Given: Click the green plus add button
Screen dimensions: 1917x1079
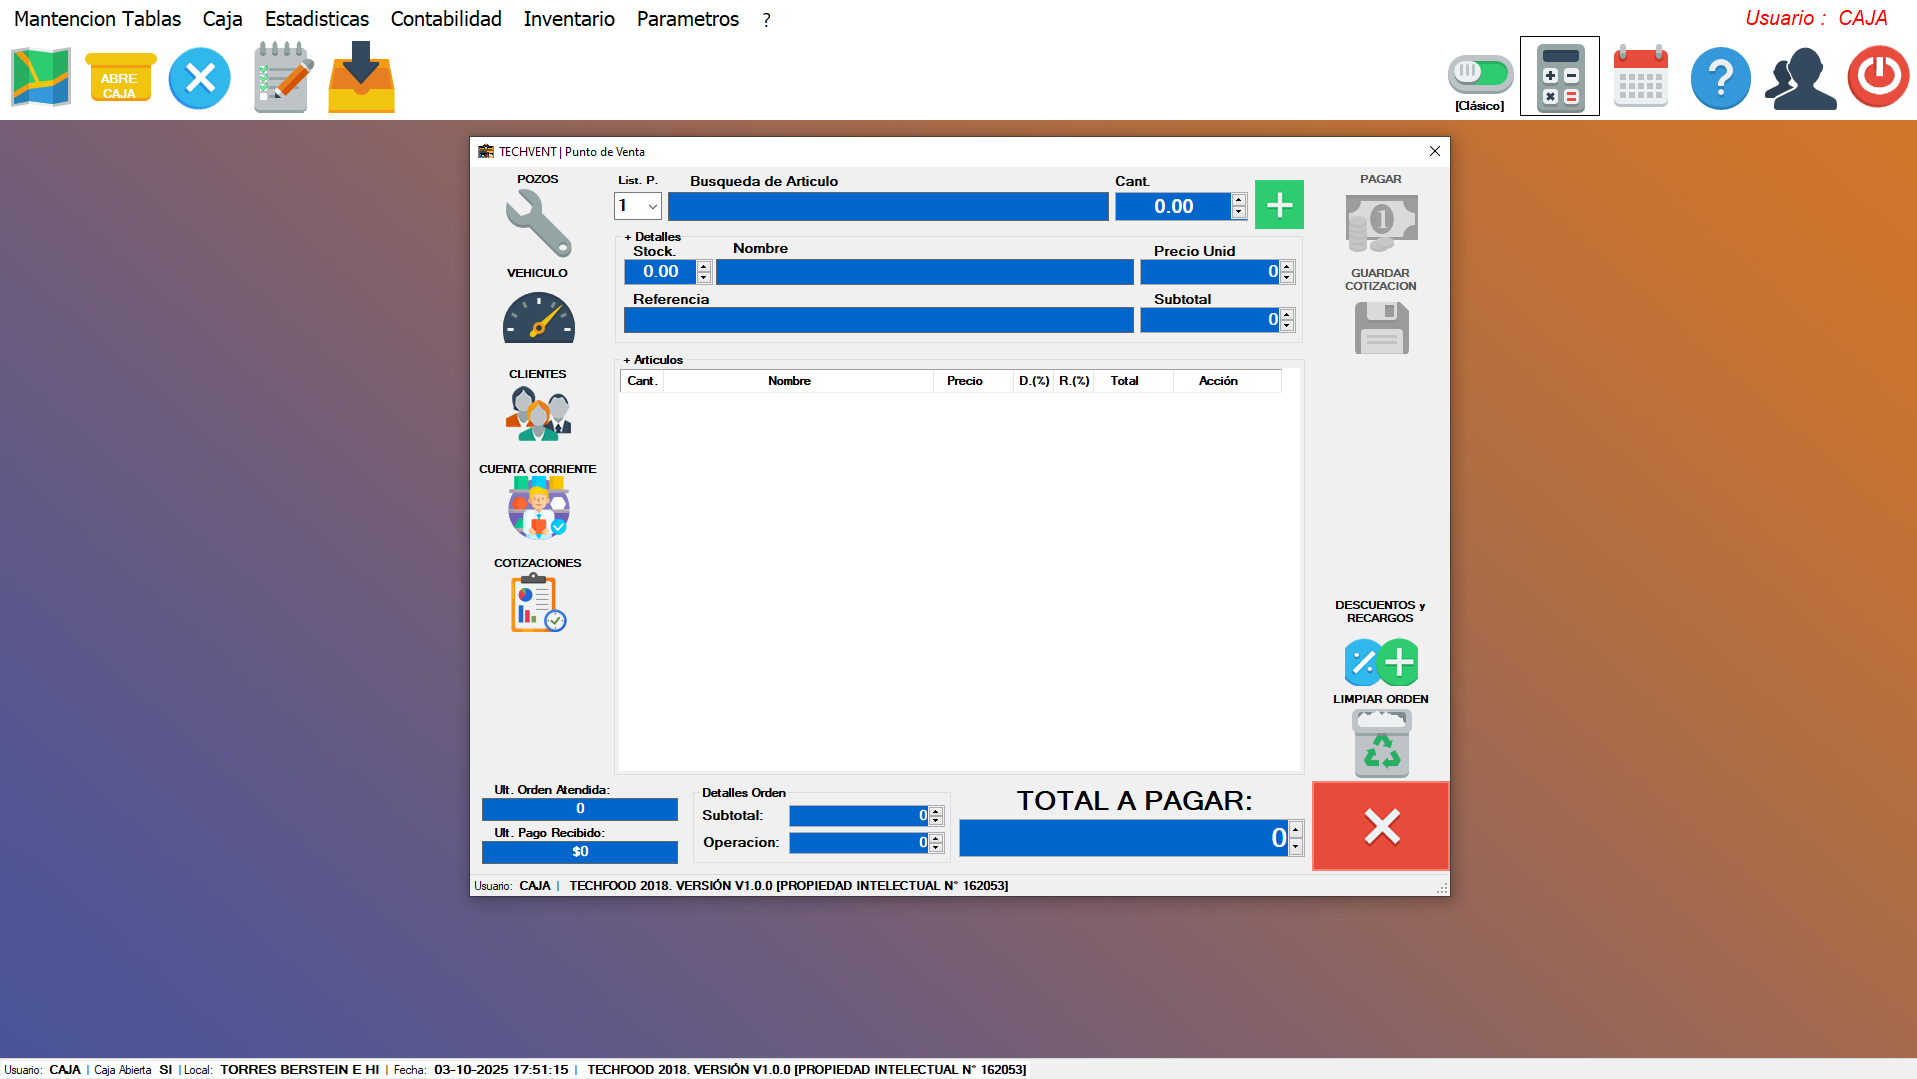Looking at the screenshot, I should tap(1279, 204).
